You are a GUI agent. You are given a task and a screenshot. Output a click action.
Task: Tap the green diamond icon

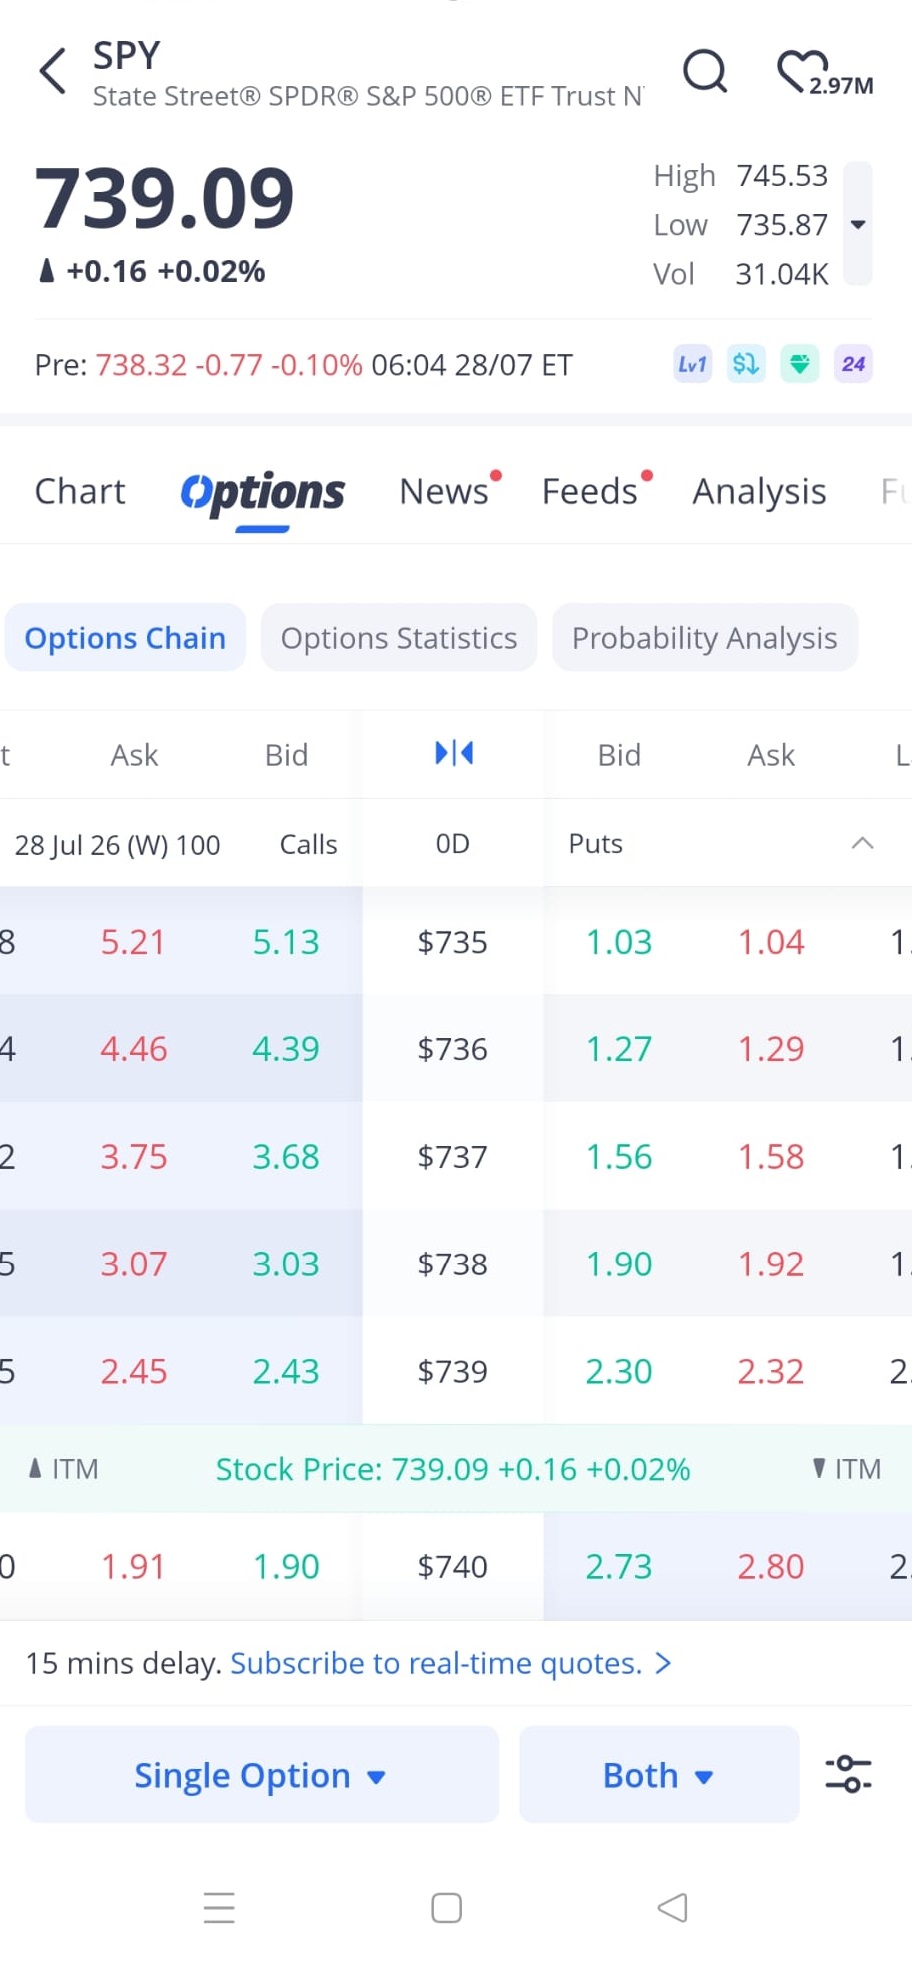tap(800, 364)
